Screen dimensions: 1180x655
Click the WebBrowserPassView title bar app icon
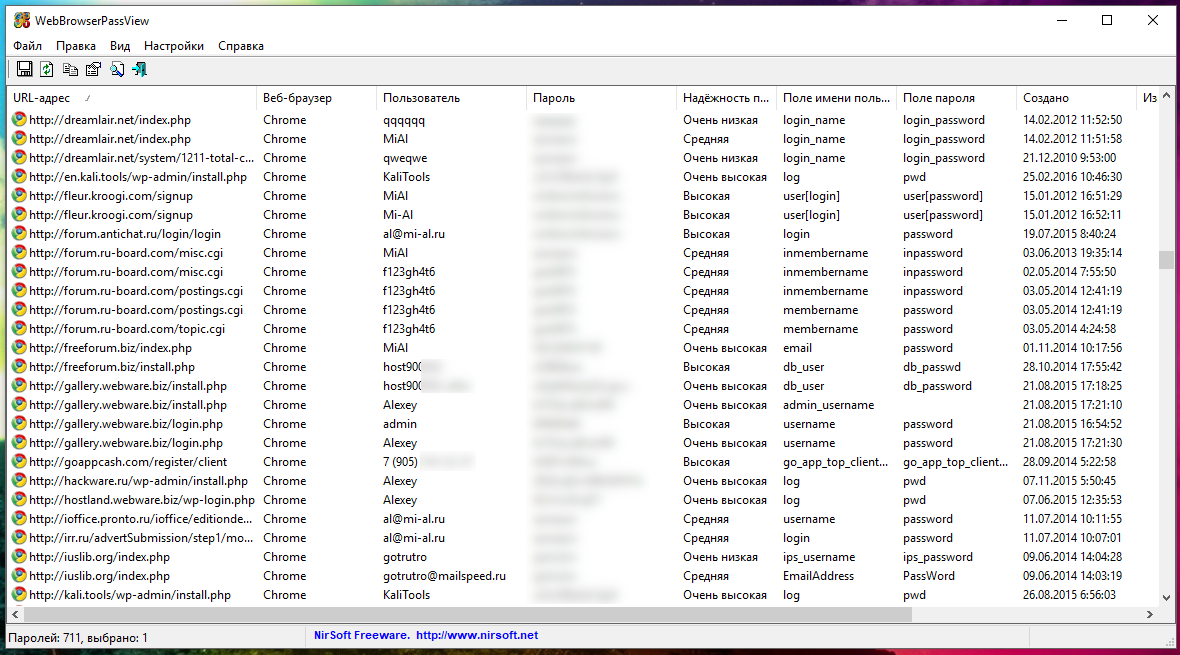coord(21,20)
